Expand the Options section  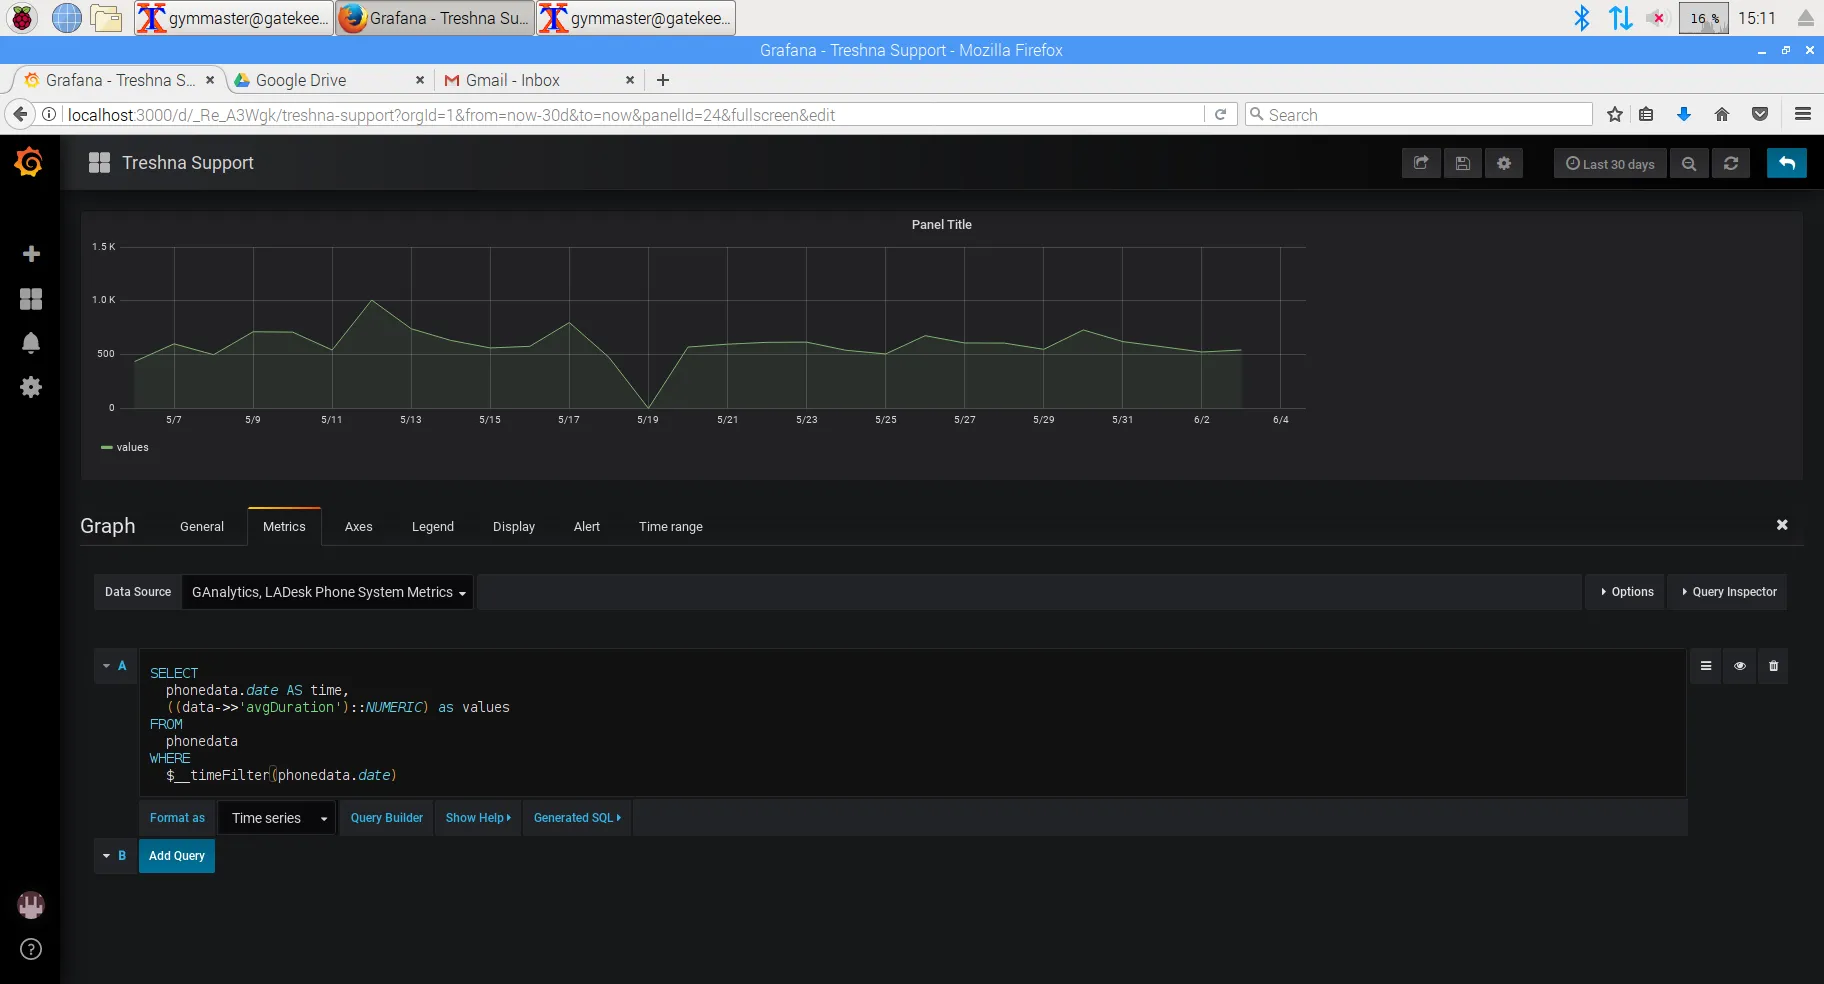point(1627,592)
